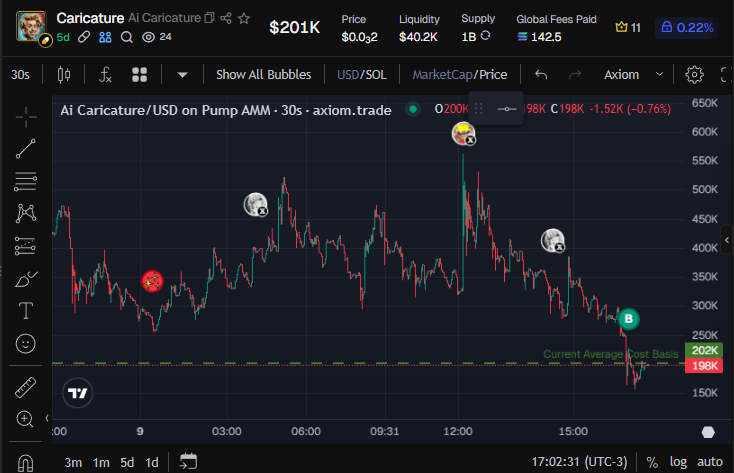Open the emoji icons tool
Image resolution: width=734 pixels, height=473 pixels.
pos(26,344)
